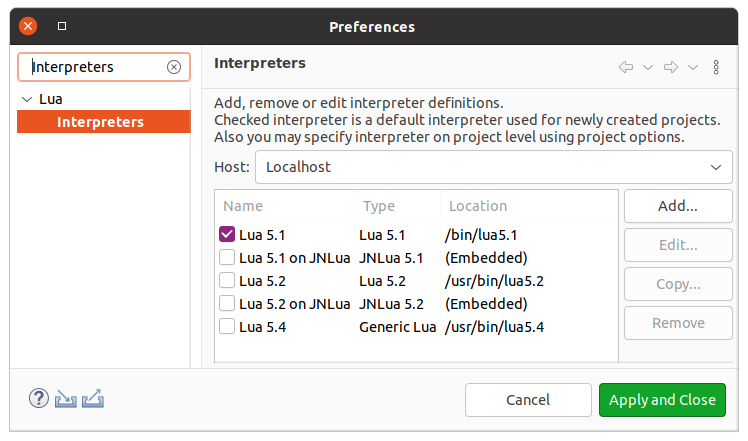The width and height of the screenshot is (748, 441).
Task: Click the export preferences icon
Action: (93, 399)
